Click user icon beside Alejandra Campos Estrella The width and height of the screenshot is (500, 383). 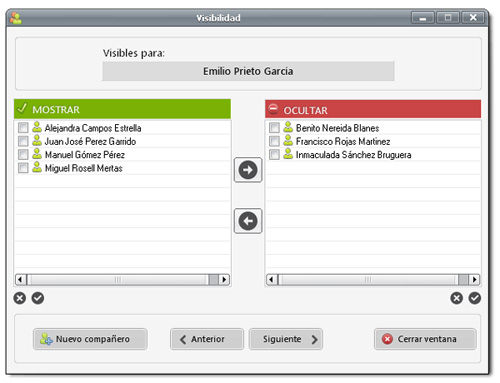click(x=37, y=127)
